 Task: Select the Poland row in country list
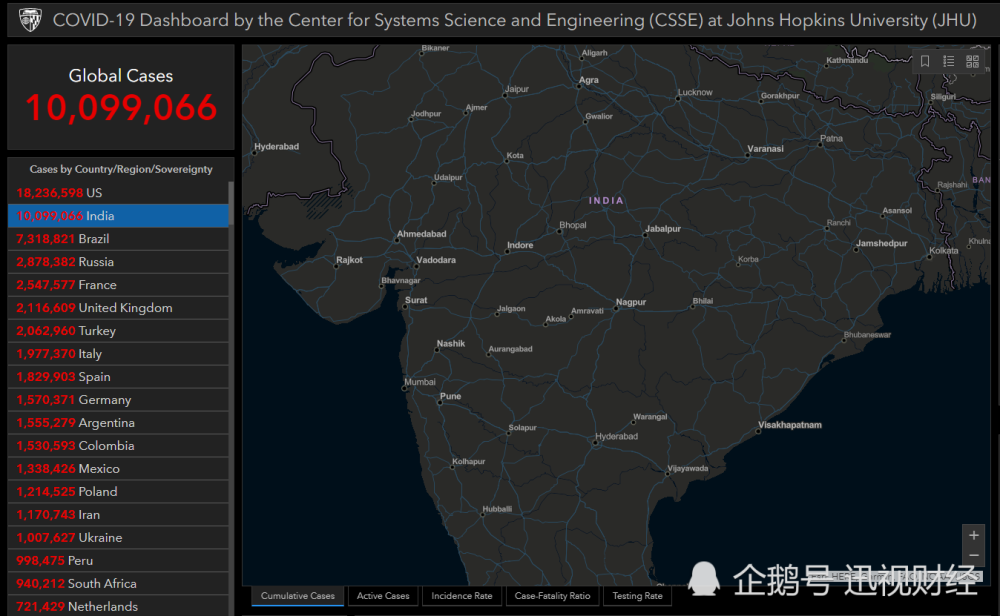tap(118, 491)
